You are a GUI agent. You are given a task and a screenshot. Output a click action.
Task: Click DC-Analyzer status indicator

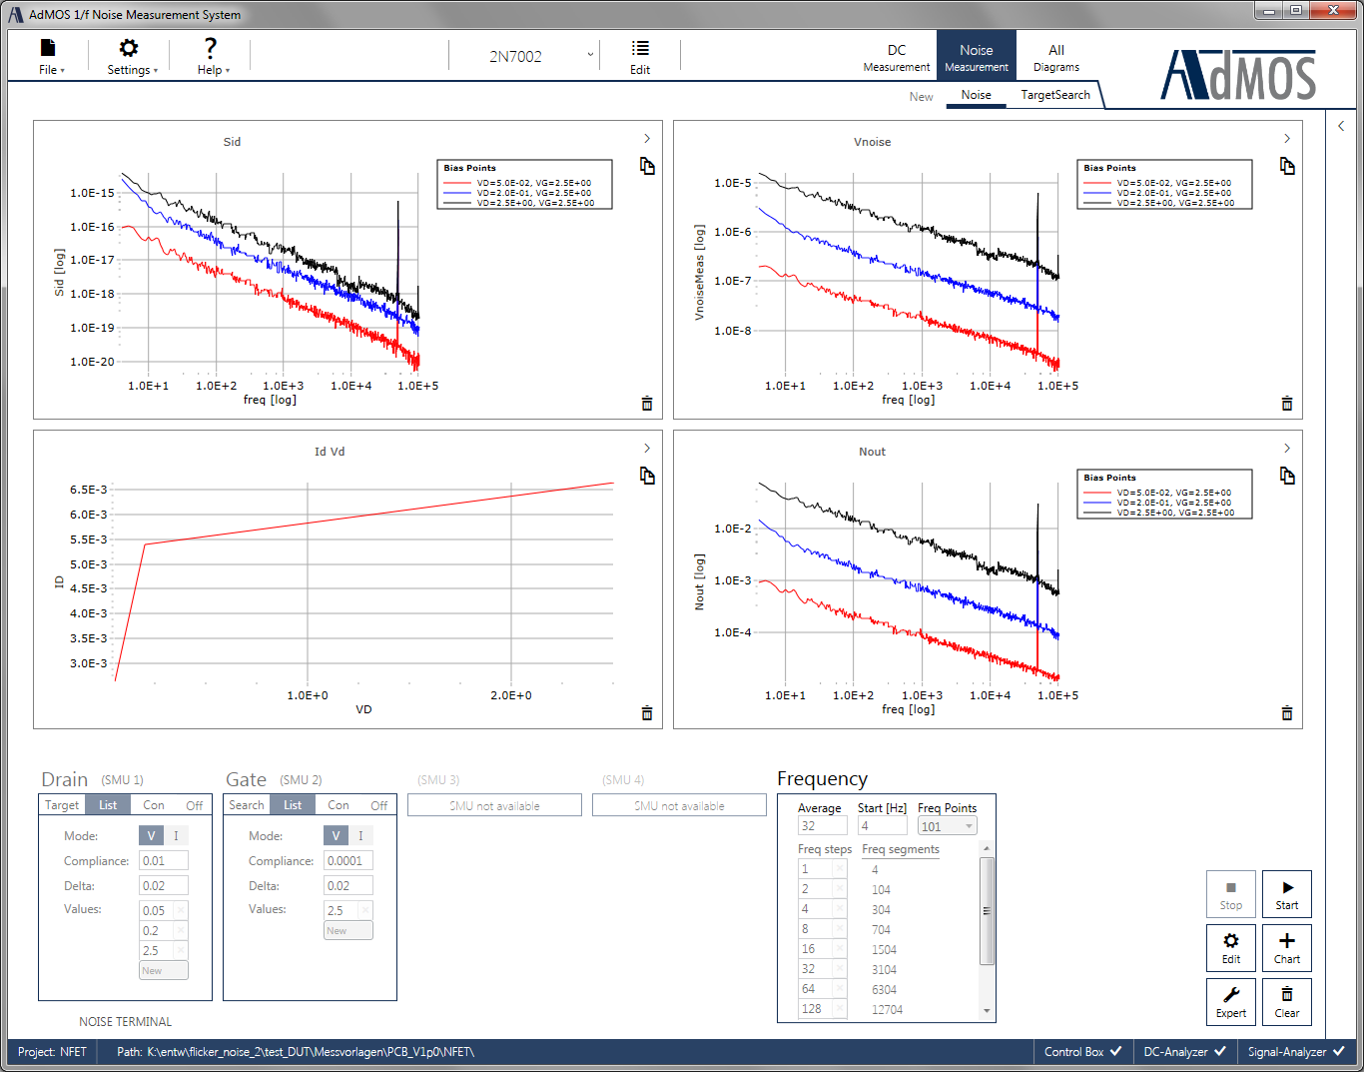click(1184, 1051)
